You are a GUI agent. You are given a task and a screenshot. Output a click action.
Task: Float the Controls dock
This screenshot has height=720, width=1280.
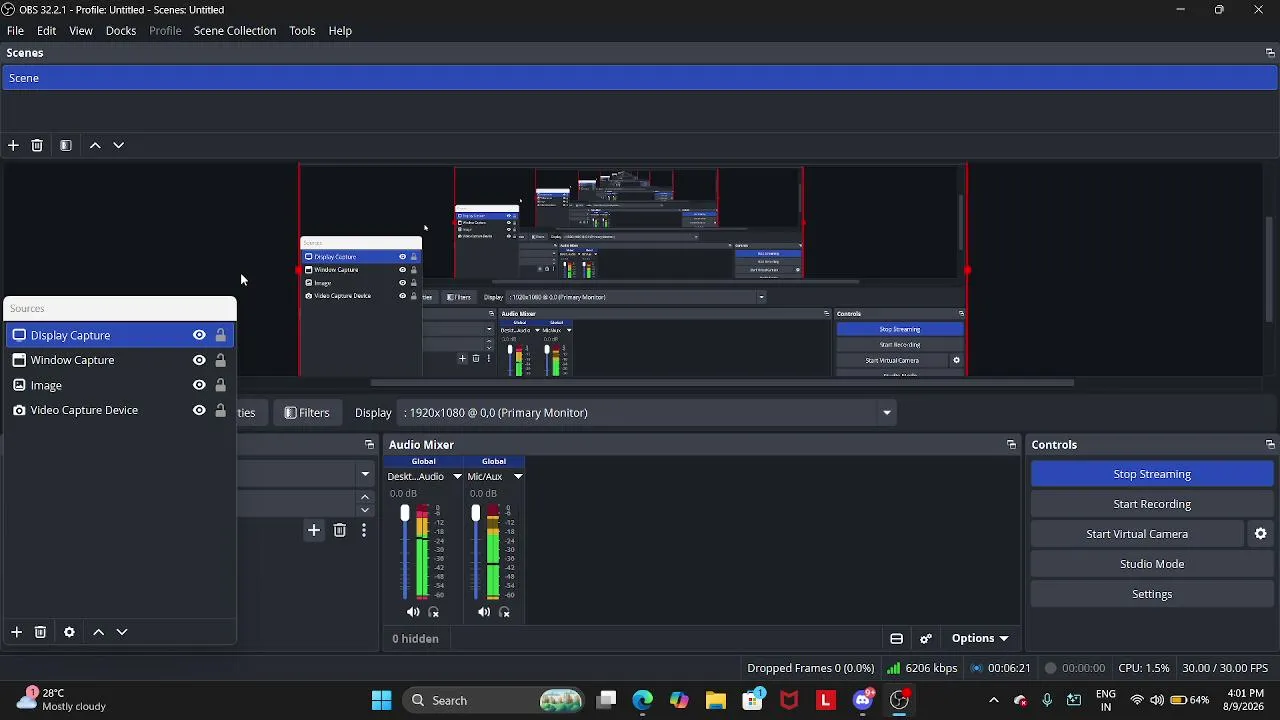pyautogui.click(x=1270, y=445)
